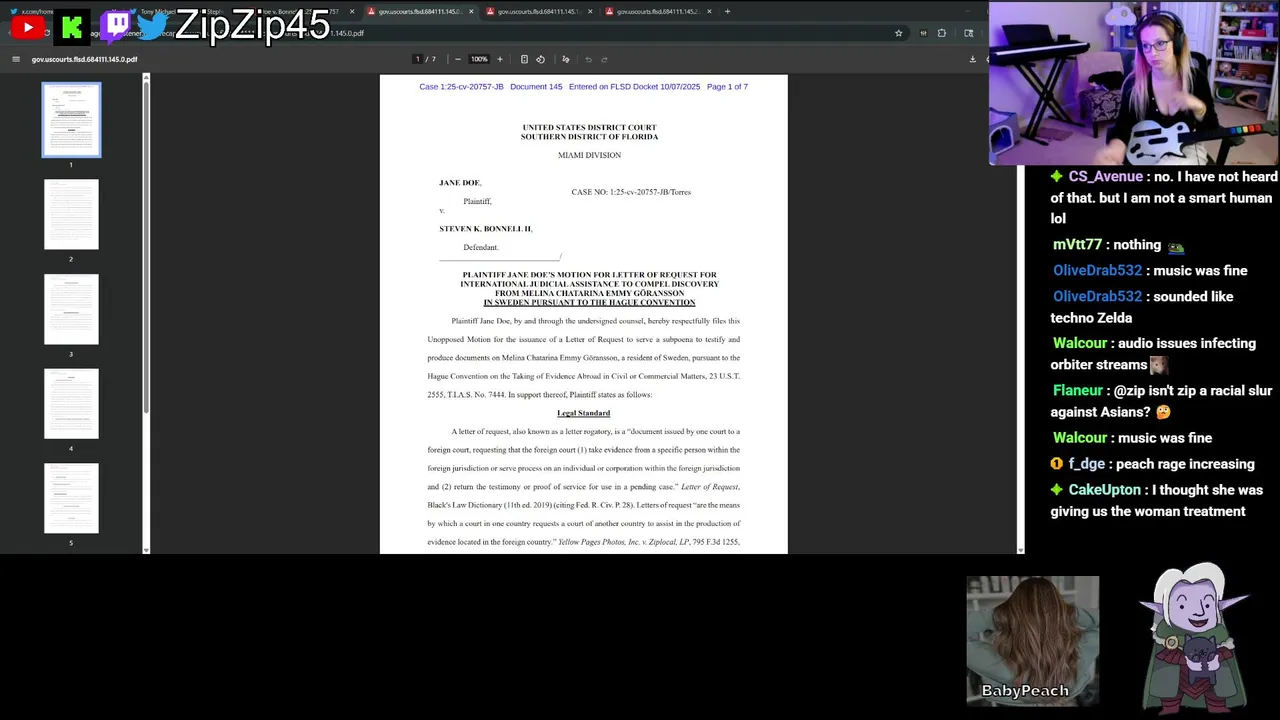Viewport: 1280px width, 720px height.
Task: Open page 4 thumbnail
Action: point(71,404)
